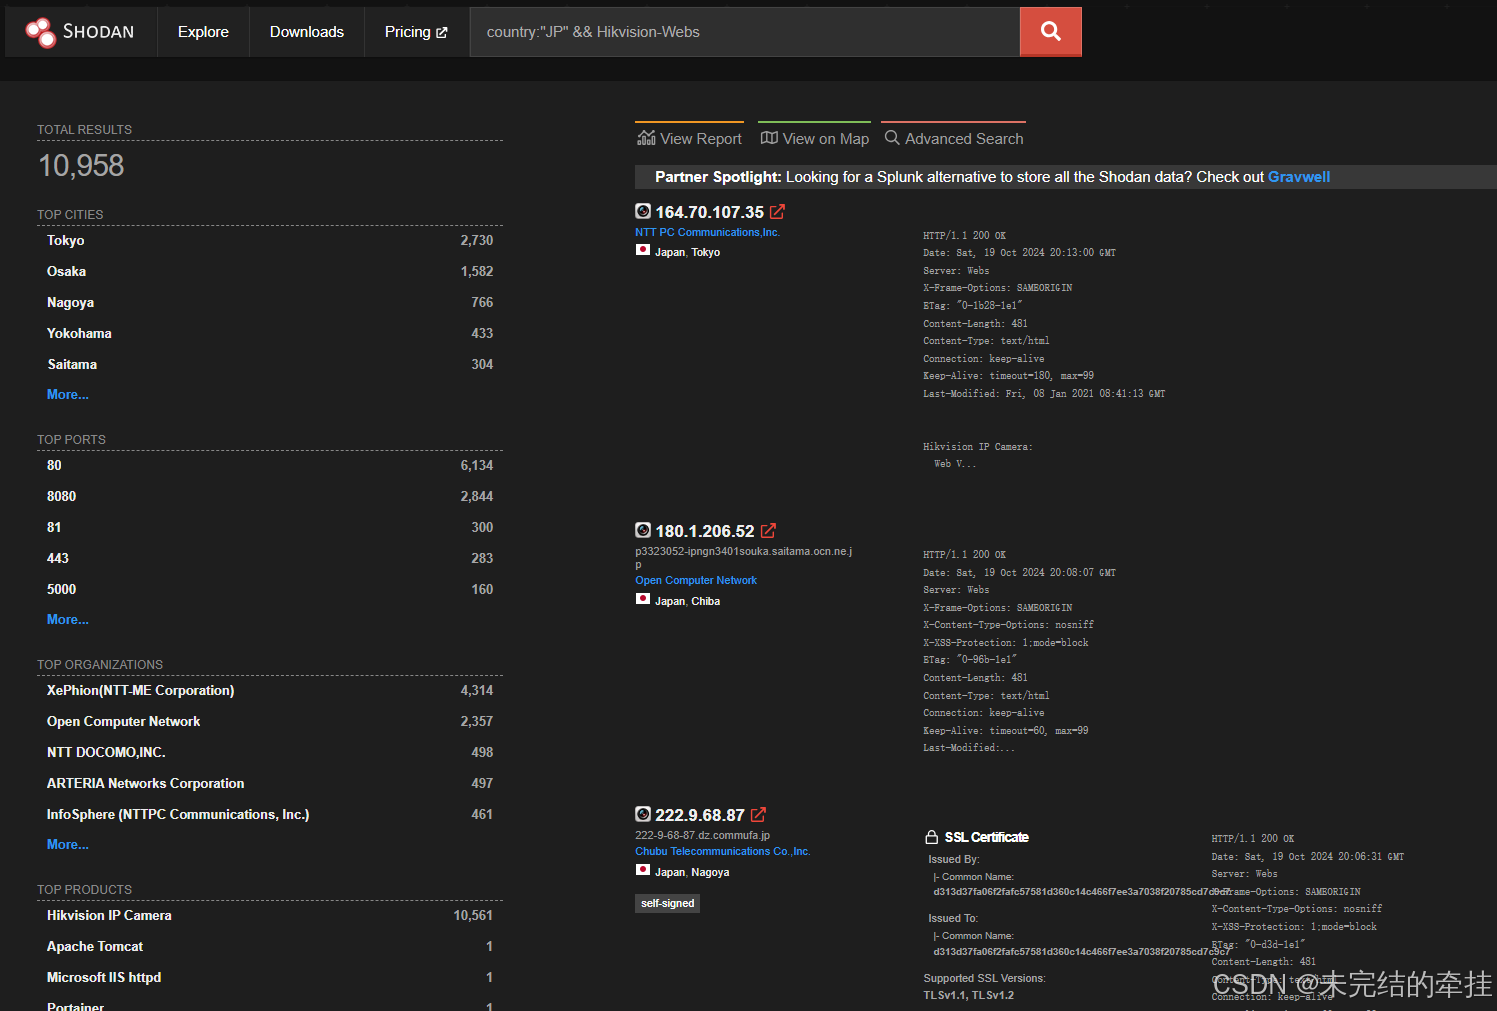Screen dimensions: 1497x1011
Task: Filter results by port 8080
Action: (x=270, y=496)
